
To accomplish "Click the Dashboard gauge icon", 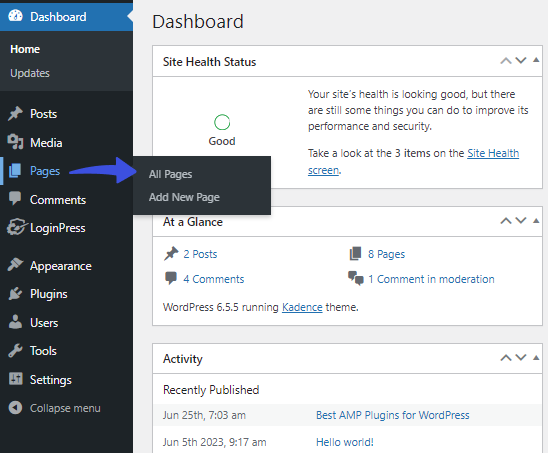I will coord(15,16).
